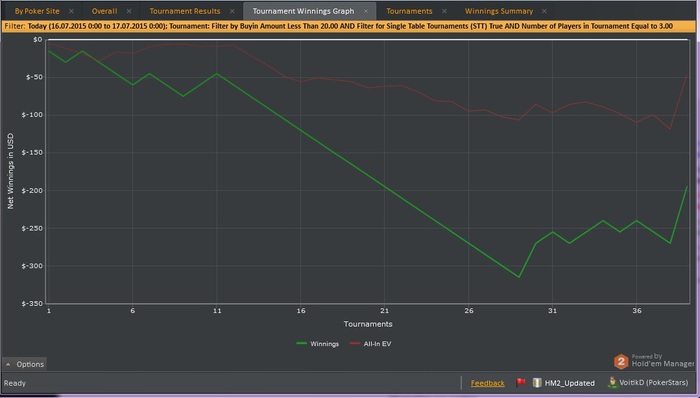Close the Overall tab
This screenshot has width=700, height=398.
pyautogui.click(x=129, y=11)
